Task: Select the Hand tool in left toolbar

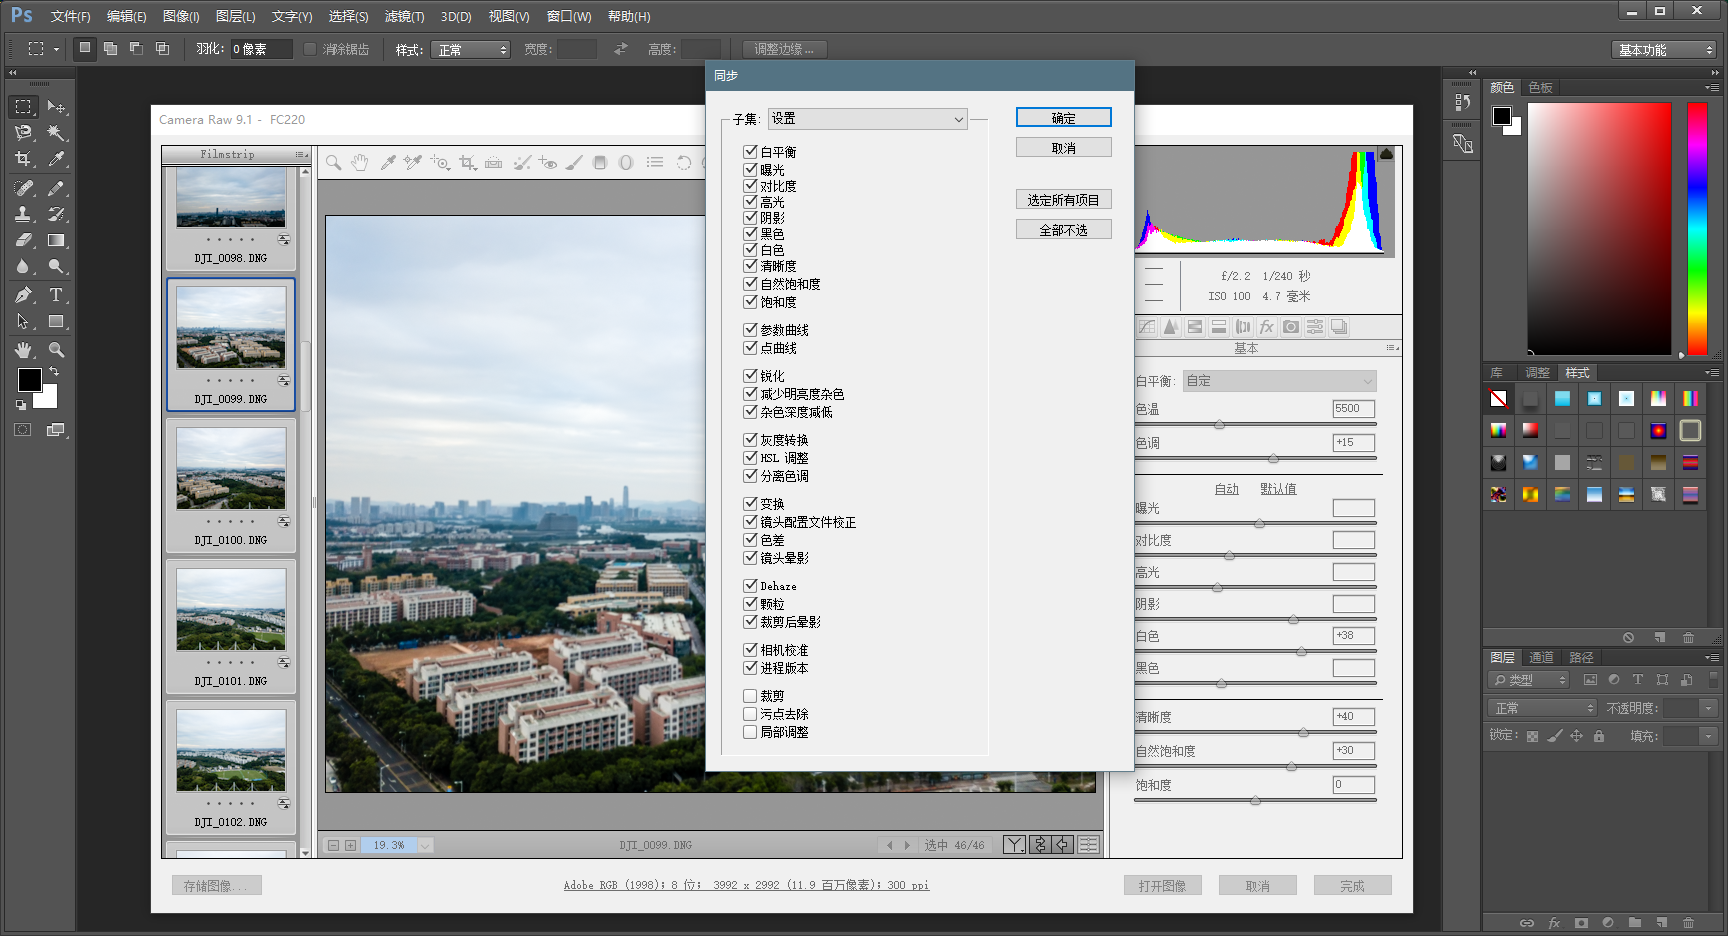Action: tap(23, 350)
